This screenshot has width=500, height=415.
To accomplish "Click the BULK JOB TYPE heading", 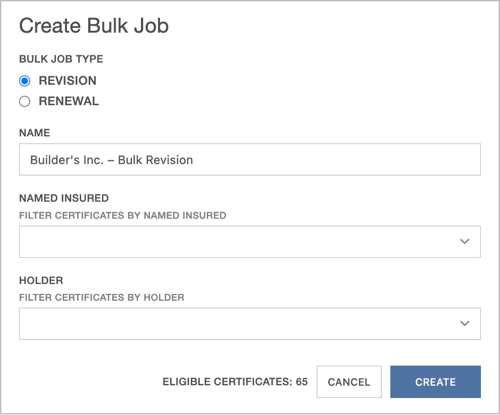I will click(61, 59).
